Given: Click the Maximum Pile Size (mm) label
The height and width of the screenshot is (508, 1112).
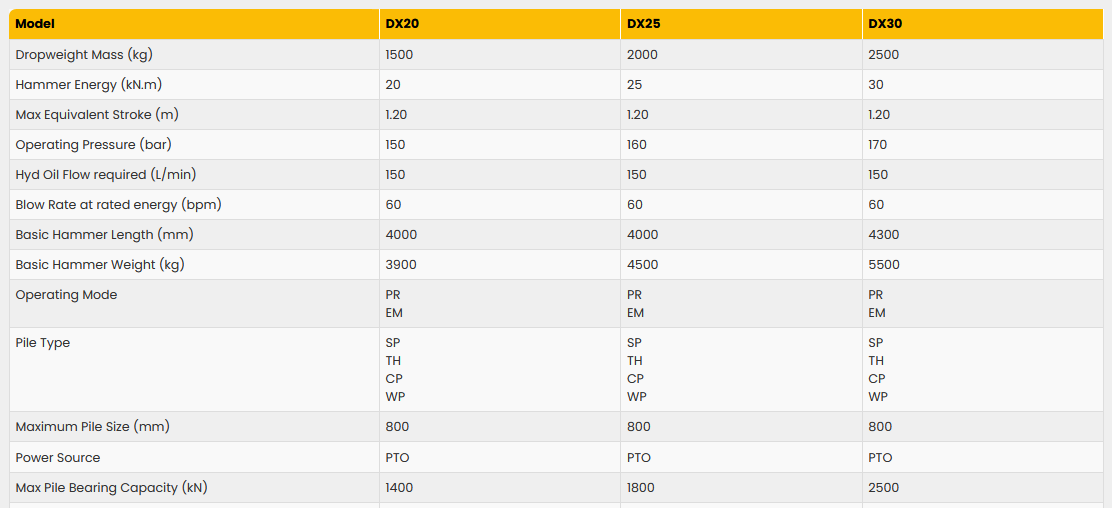Looking at the screenshot, I should pos(93,427).
